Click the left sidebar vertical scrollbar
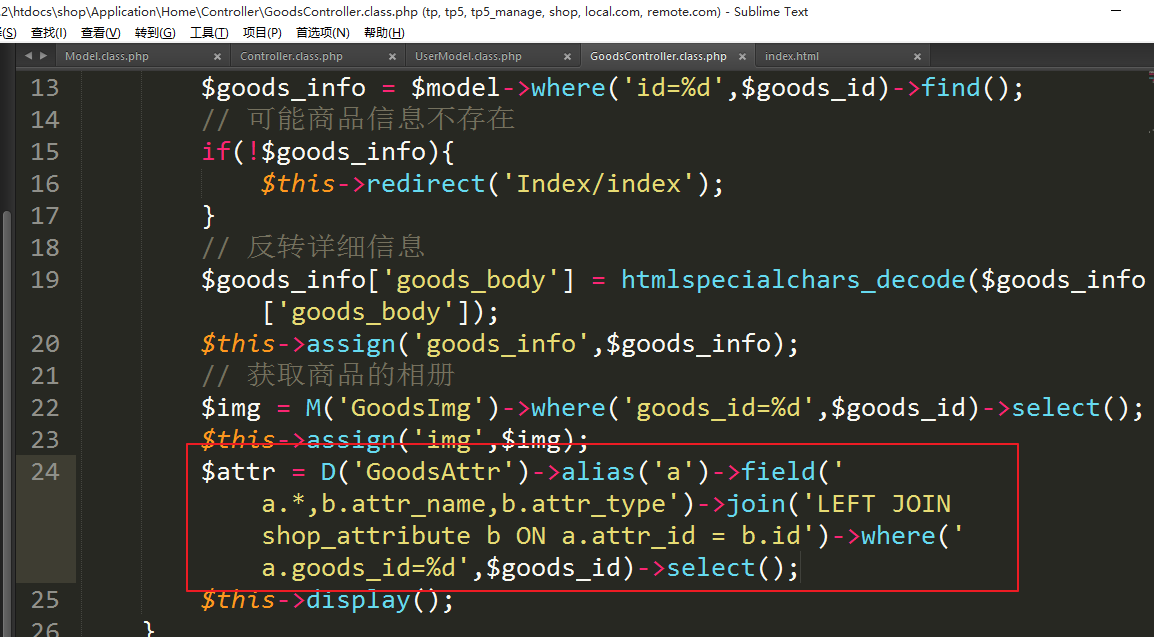Image resolution: width=1154 pixels, height=637 pixels. pos(7,300)
